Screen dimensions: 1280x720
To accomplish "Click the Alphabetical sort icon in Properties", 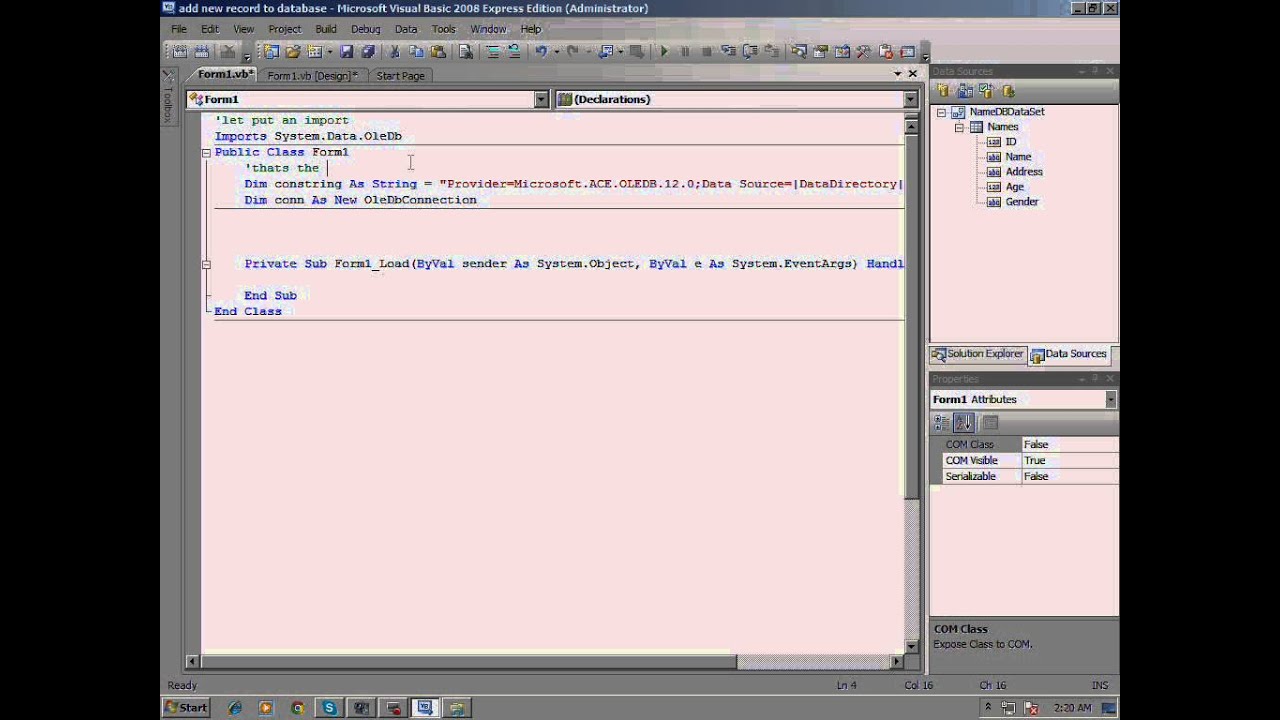I will pos(964,423).
